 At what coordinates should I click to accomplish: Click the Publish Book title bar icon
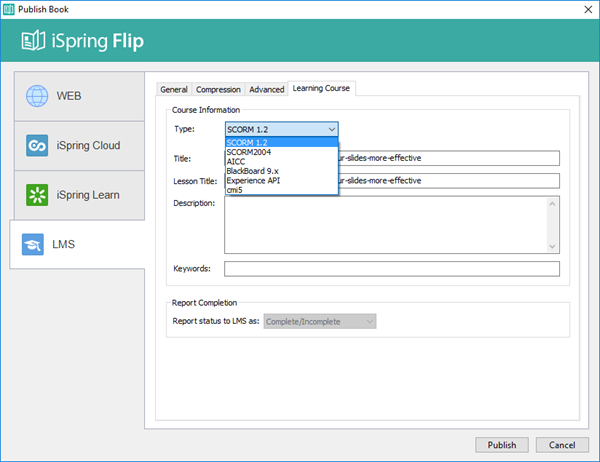point(8,9)
